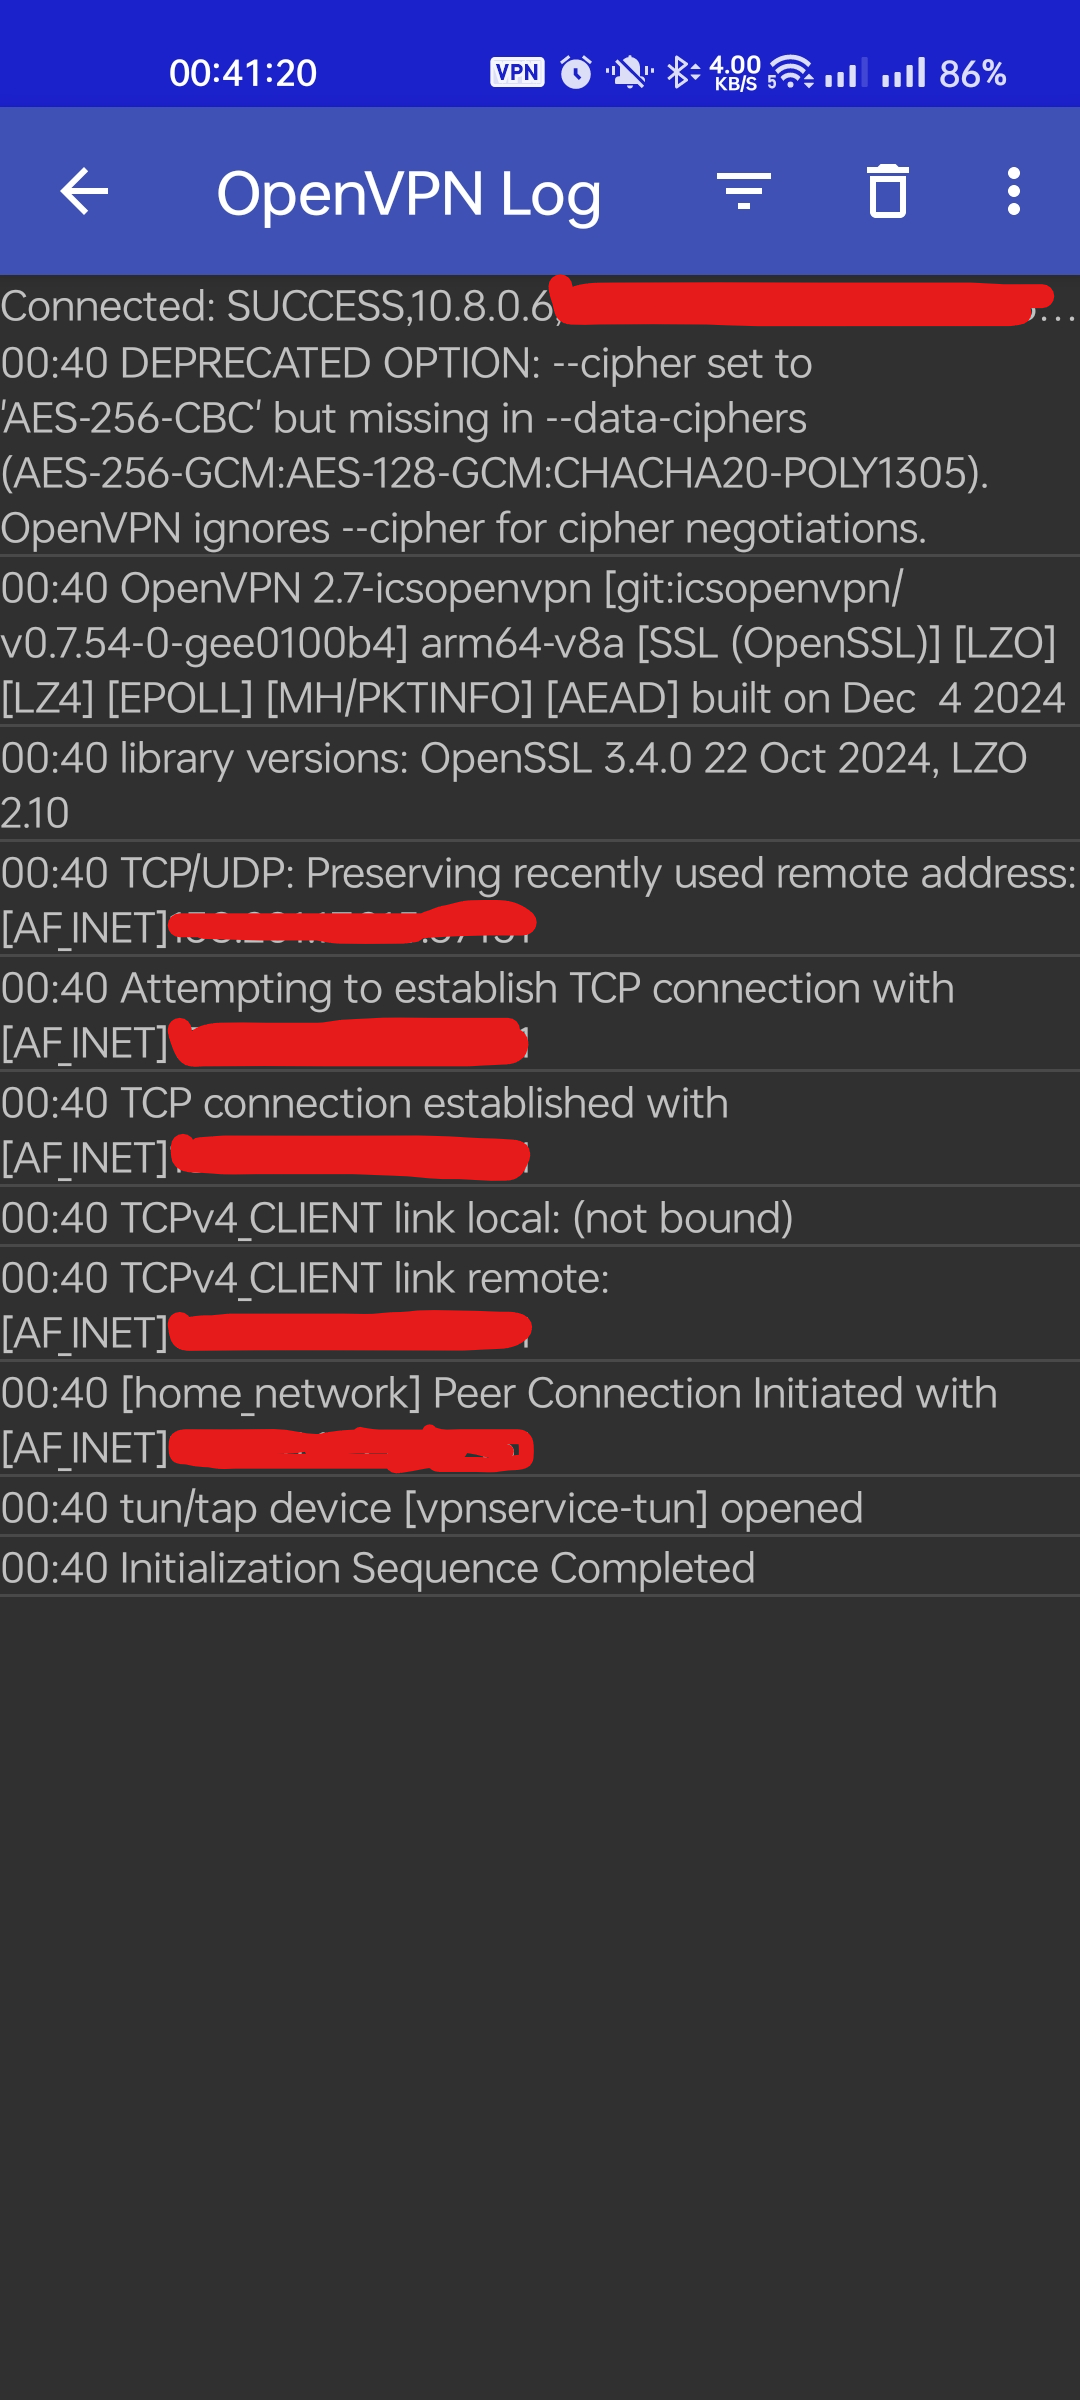
Task: Tap the Wi-Fi signal icon
Action: pyautogui.click(x=789, y=71)
